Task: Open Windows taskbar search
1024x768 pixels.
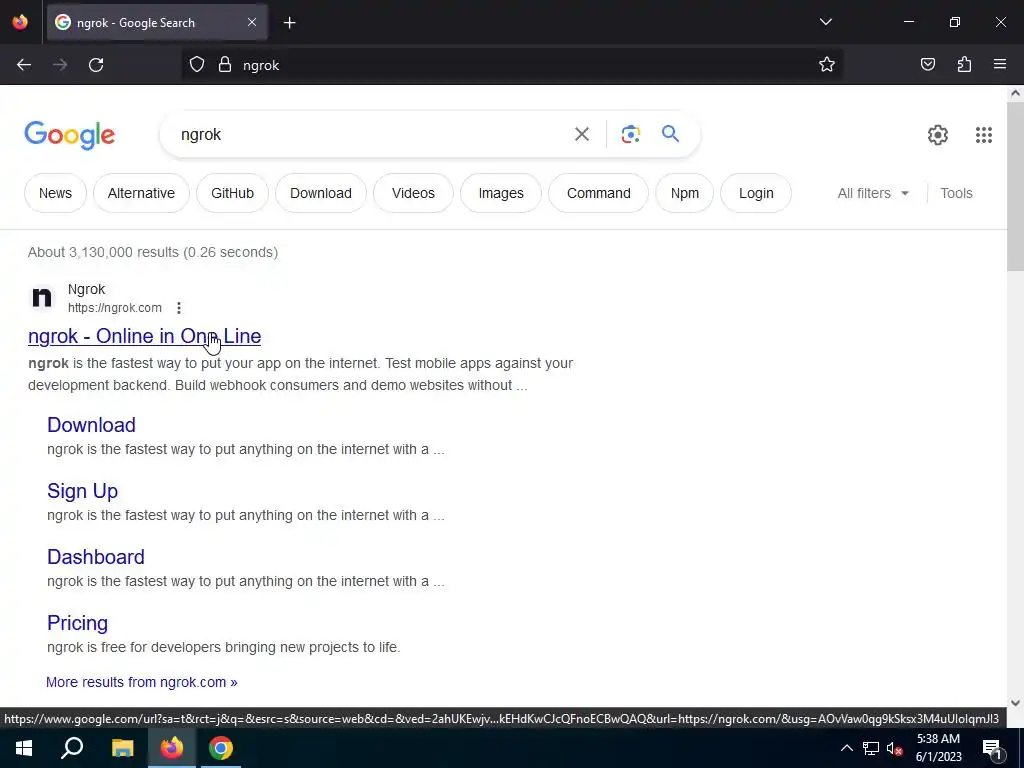Action: 72,748
